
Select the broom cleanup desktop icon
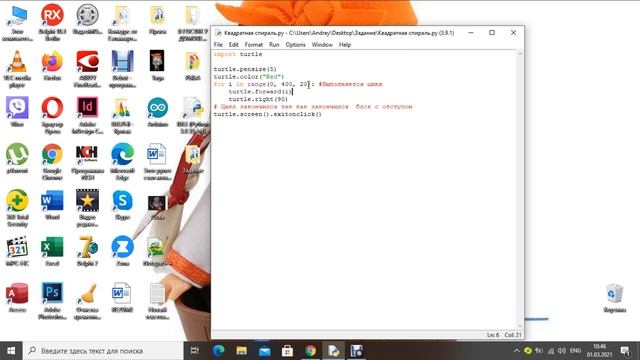point(87,301)
